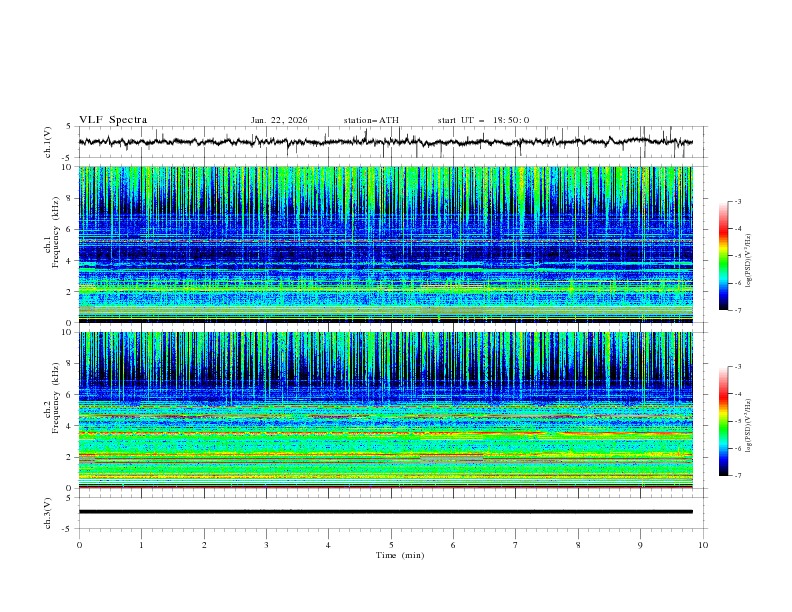Click the "-6" label on ch.1 colorbar
This screenshot has width=792, height=612.
(x=738, y=283)
